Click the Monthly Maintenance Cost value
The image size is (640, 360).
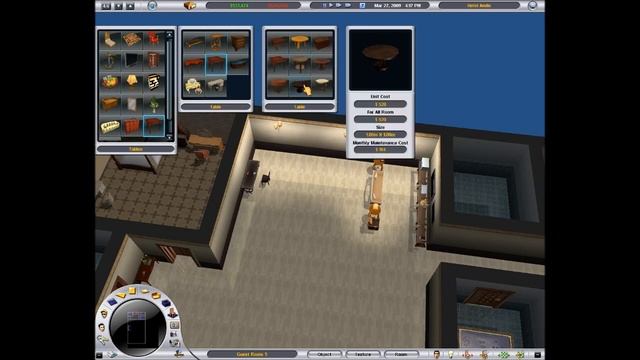point(380,150)
